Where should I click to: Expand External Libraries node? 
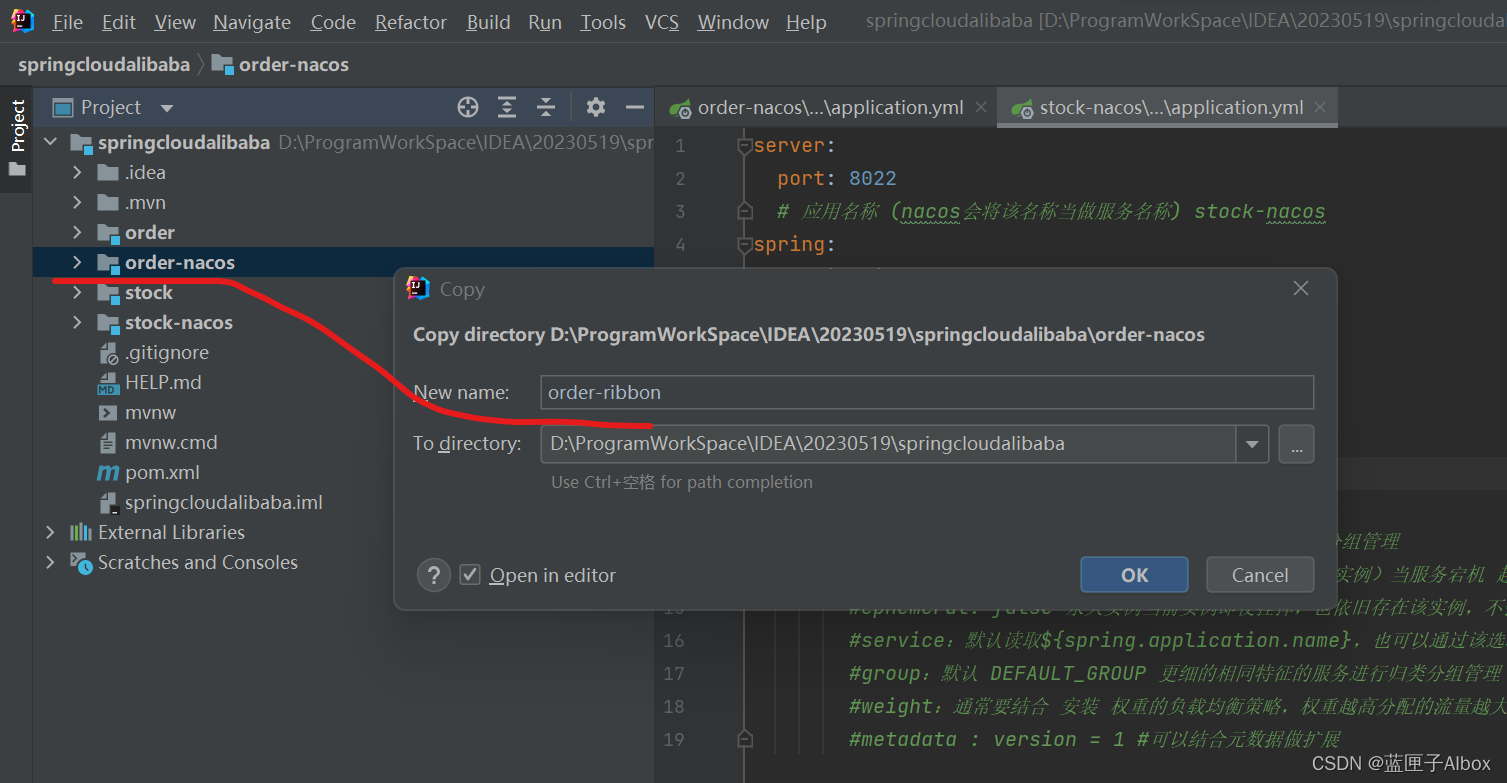(x=51, y=532)
